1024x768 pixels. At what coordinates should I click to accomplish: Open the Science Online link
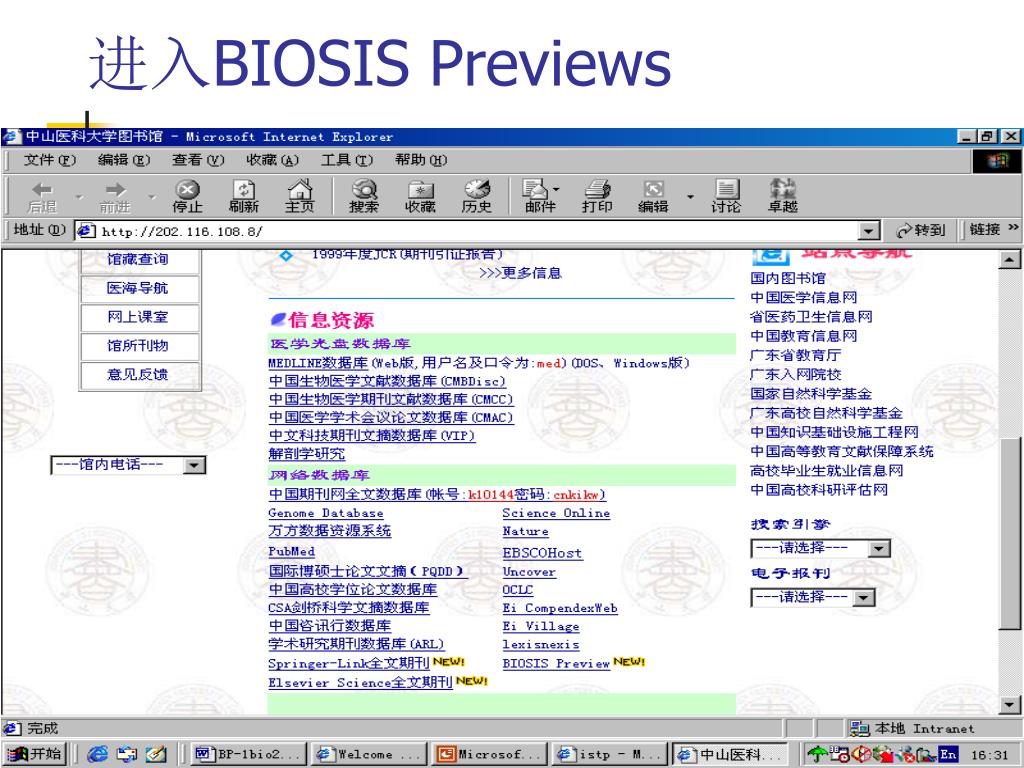click(x=556, y=513)
